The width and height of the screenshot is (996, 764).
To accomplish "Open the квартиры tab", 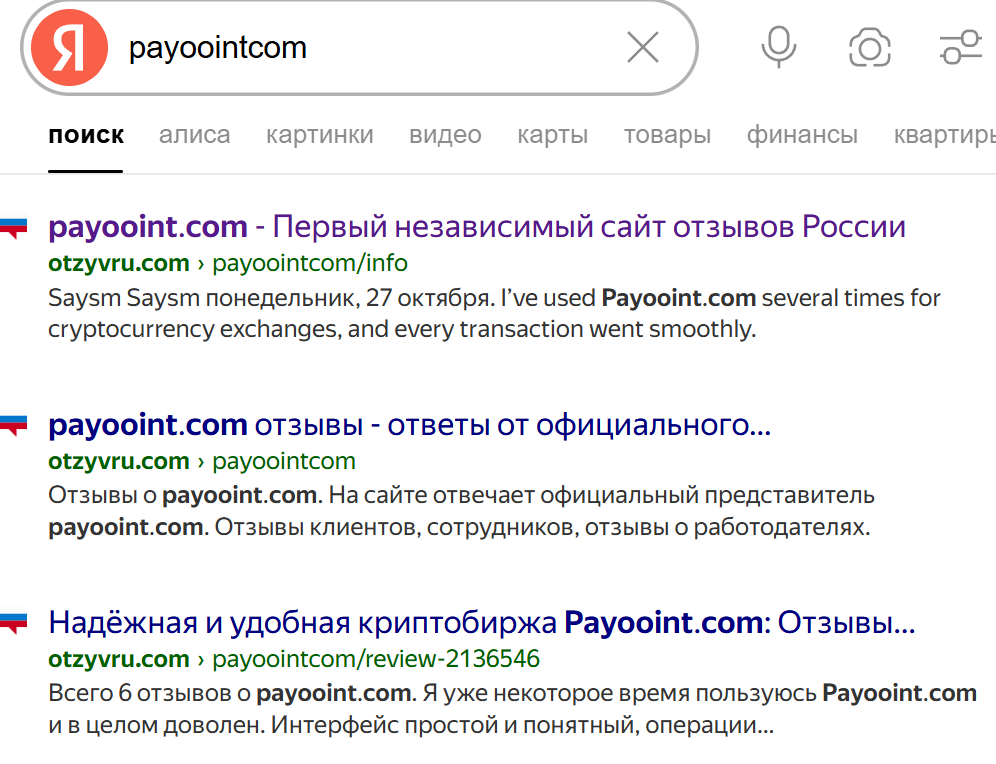I will tap(941, 135).
